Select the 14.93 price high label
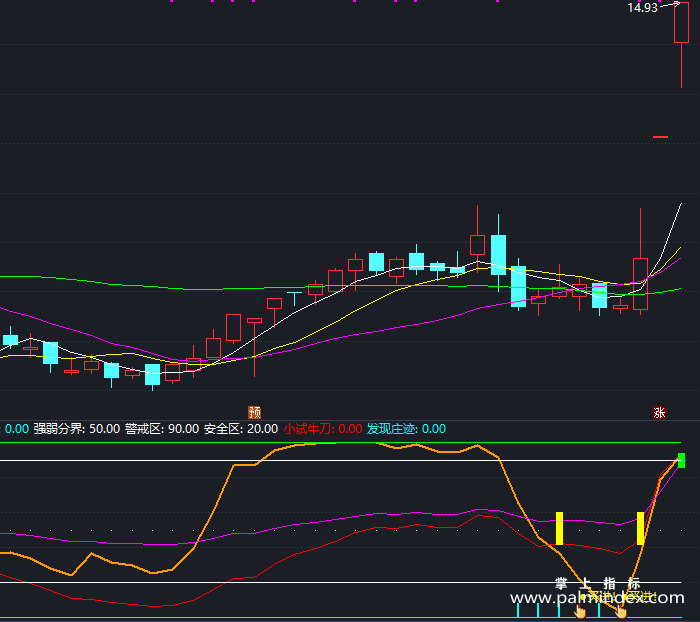The width and height of the screenshot is (700, 622). [x=642, y=8]
